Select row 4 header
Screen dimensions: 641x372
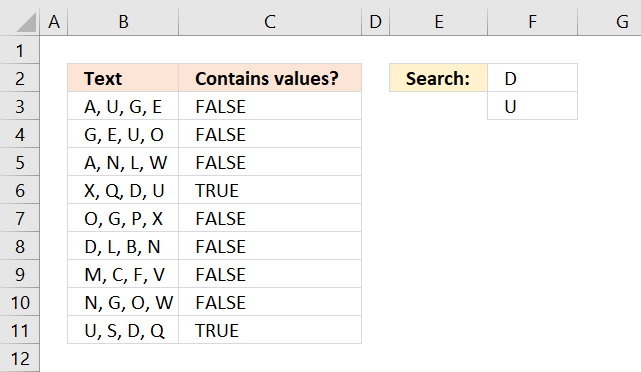coord(20,134)
